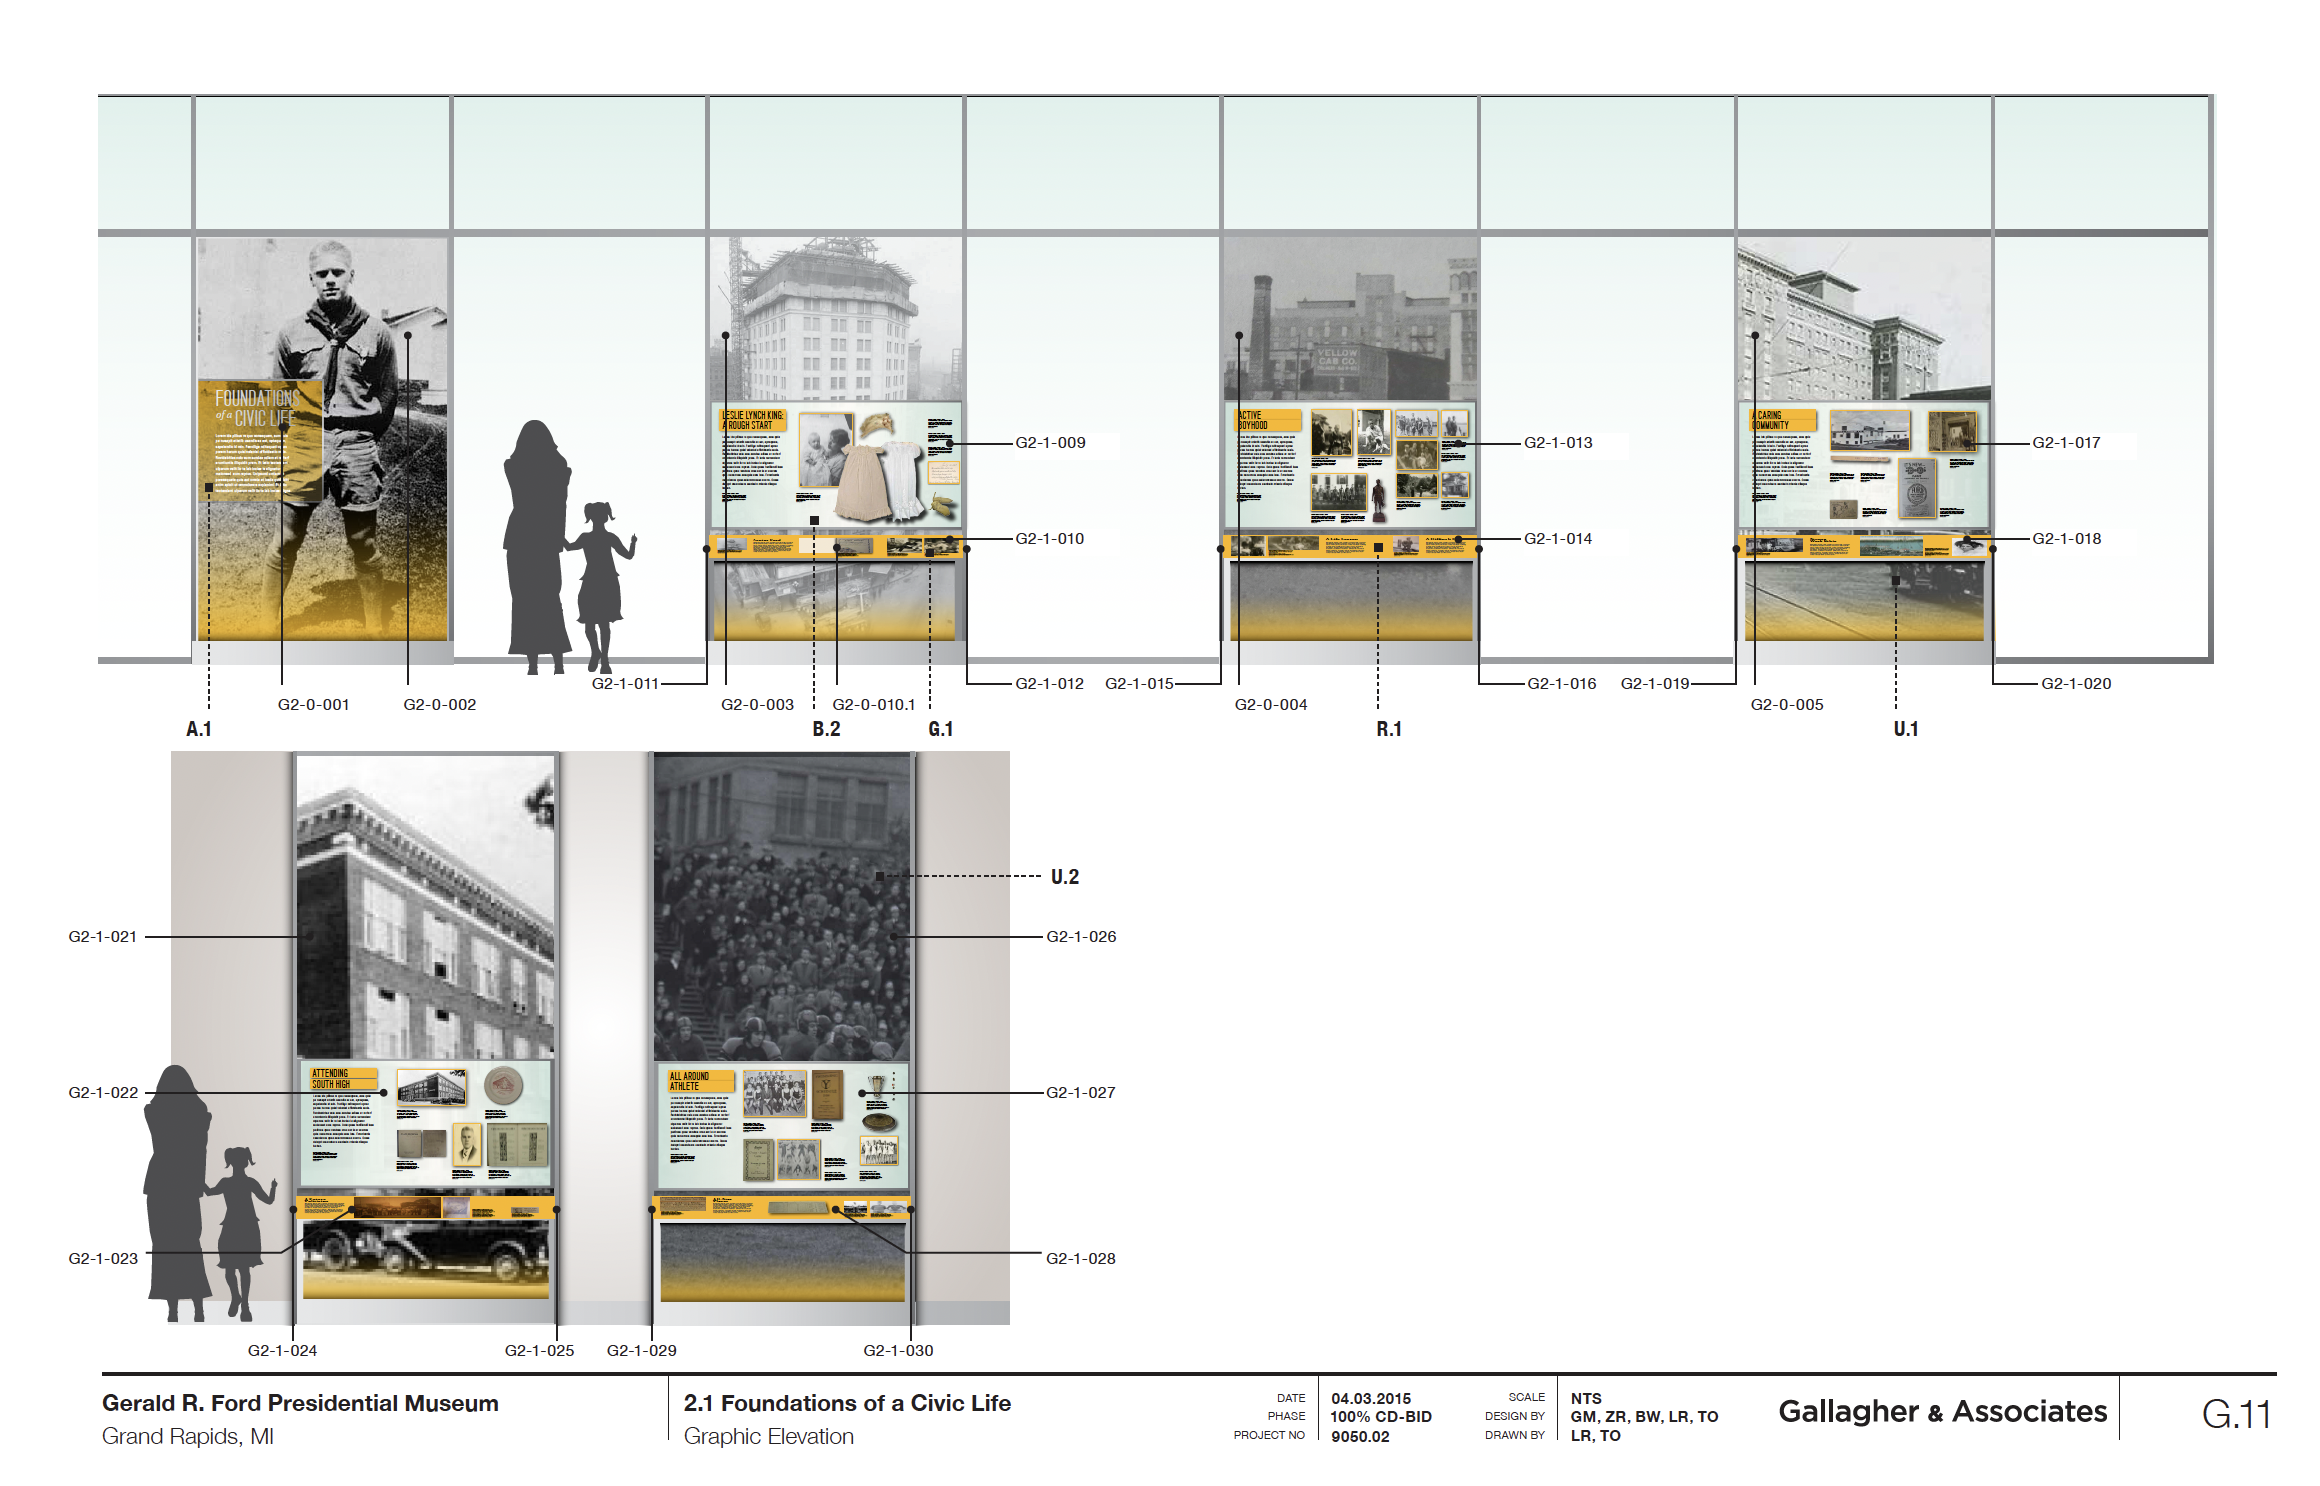Click the G2-1-026 callout label
Viewport: 2320px width, 1486px height.
click(x=1081, y=937)
